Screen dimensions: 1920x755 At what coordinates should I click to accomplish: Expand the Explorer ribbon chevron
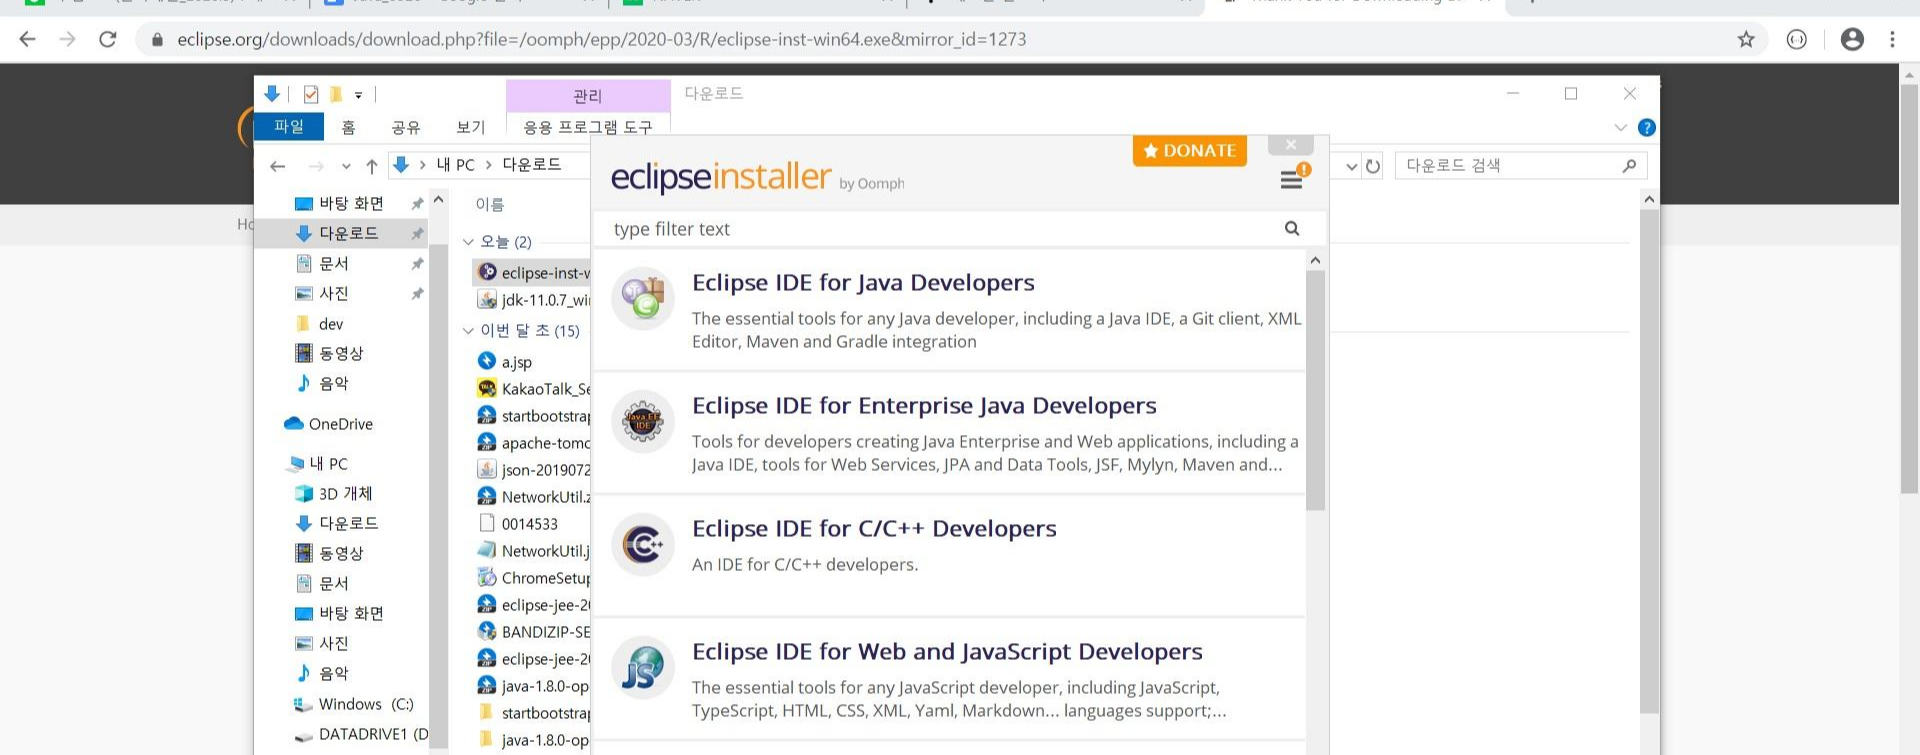1620,127
